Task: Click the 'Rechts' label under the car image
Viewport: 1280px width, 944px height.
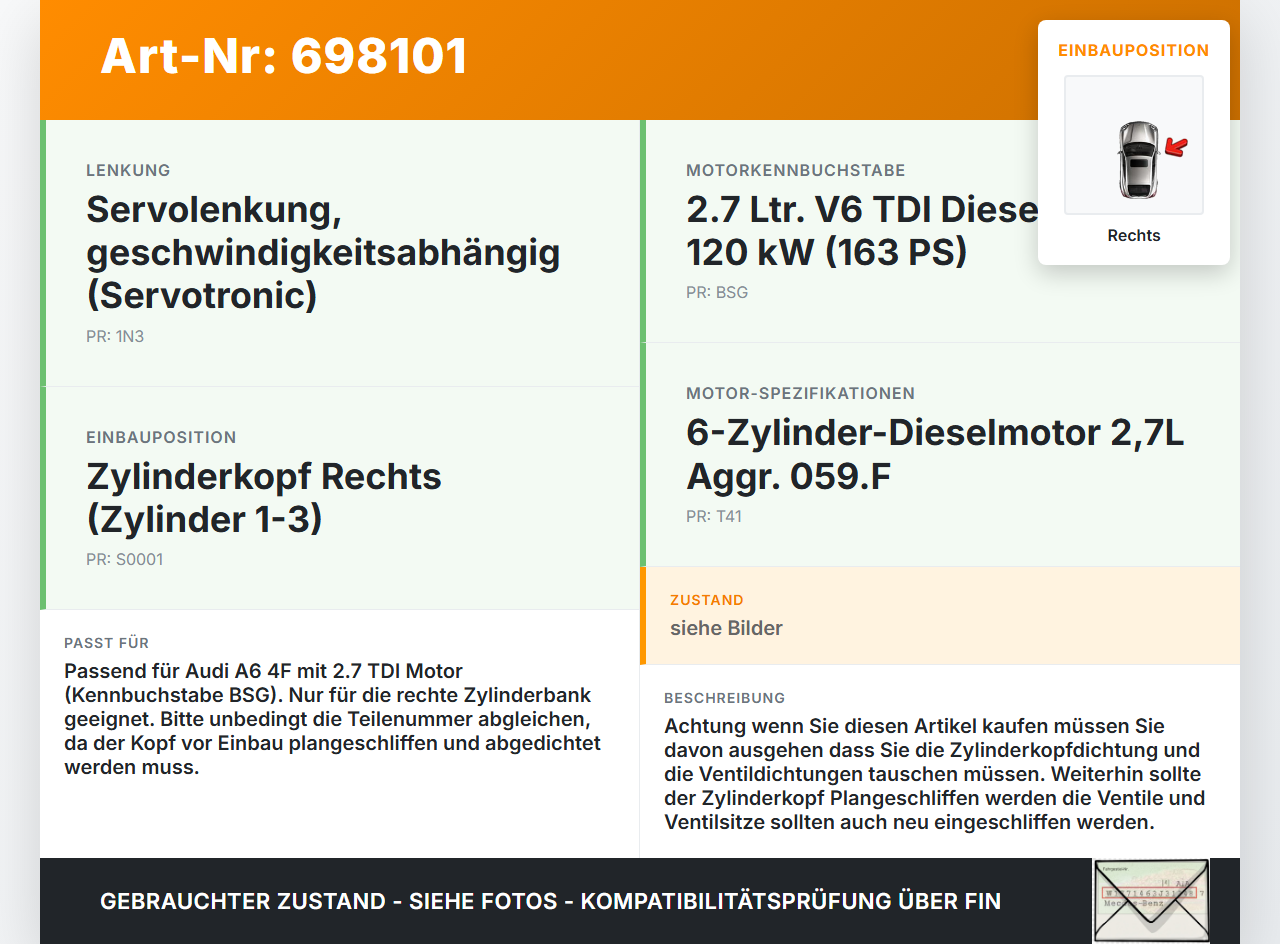Action: coord(1134,236)
